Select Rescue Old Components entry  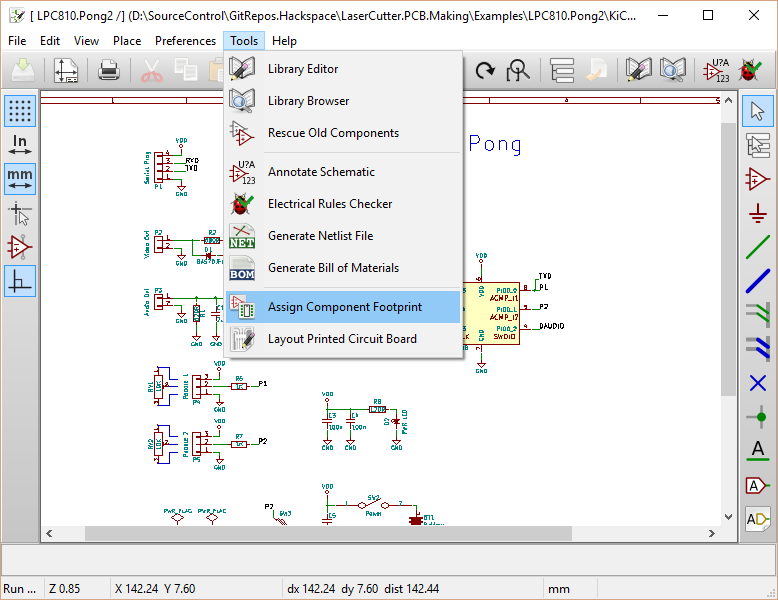[x=343, y=133]
